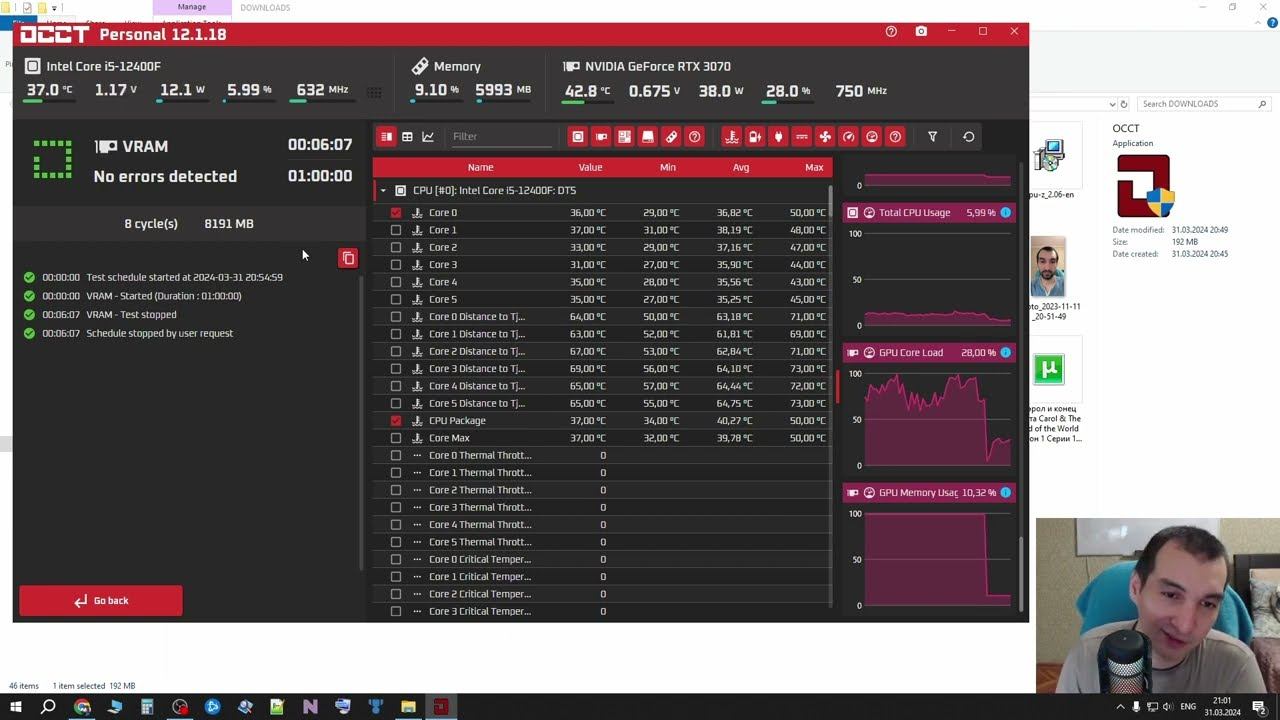Click sensor Filter text field
This screenshot has width=1280, height=720.
pos(500,137)
